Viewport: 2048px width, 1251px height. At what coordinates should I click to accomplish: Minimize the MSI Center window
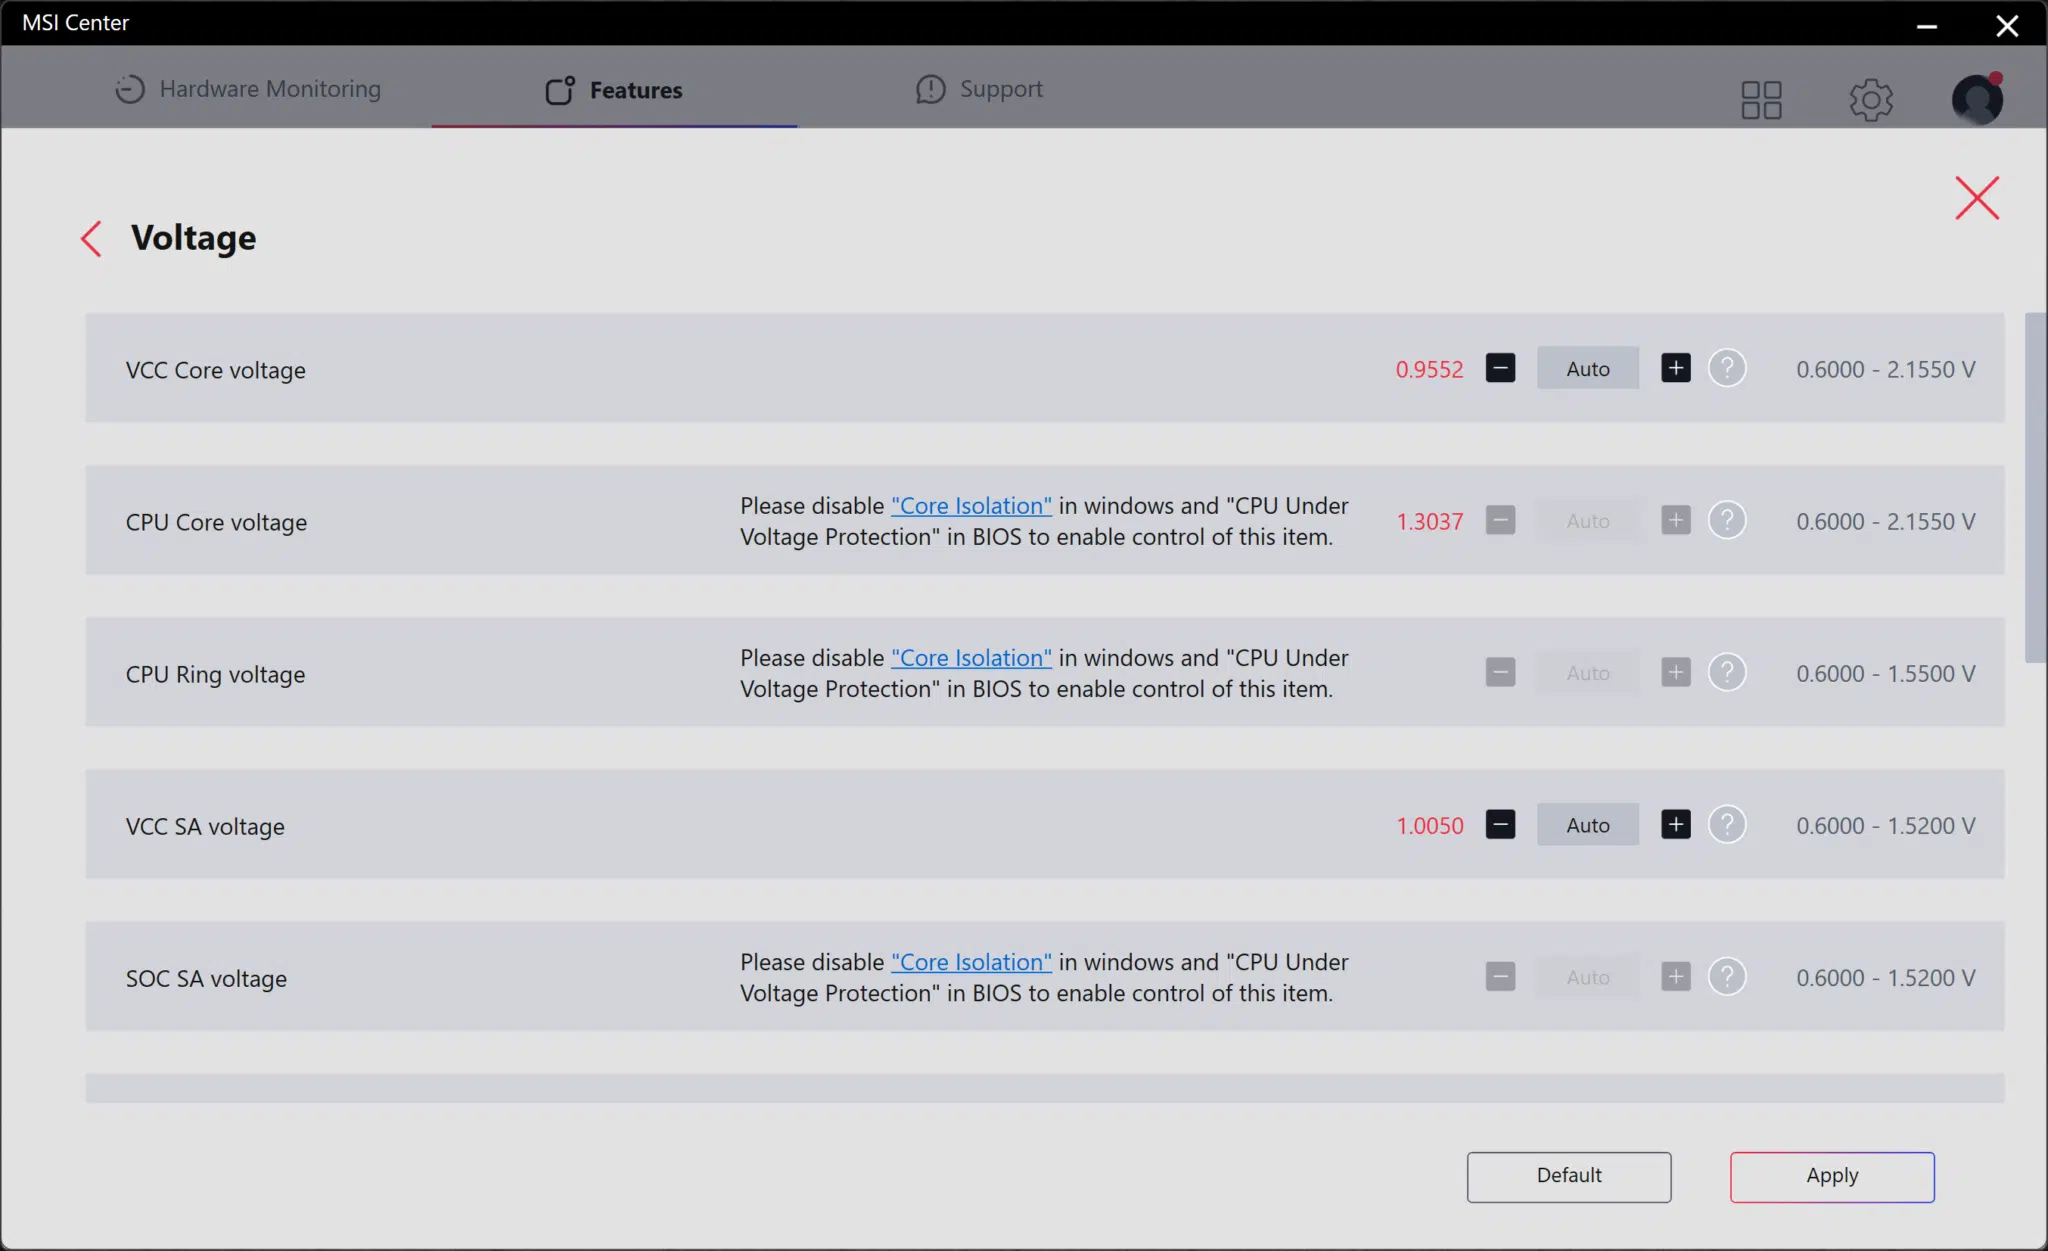[x=1927, y=26]
